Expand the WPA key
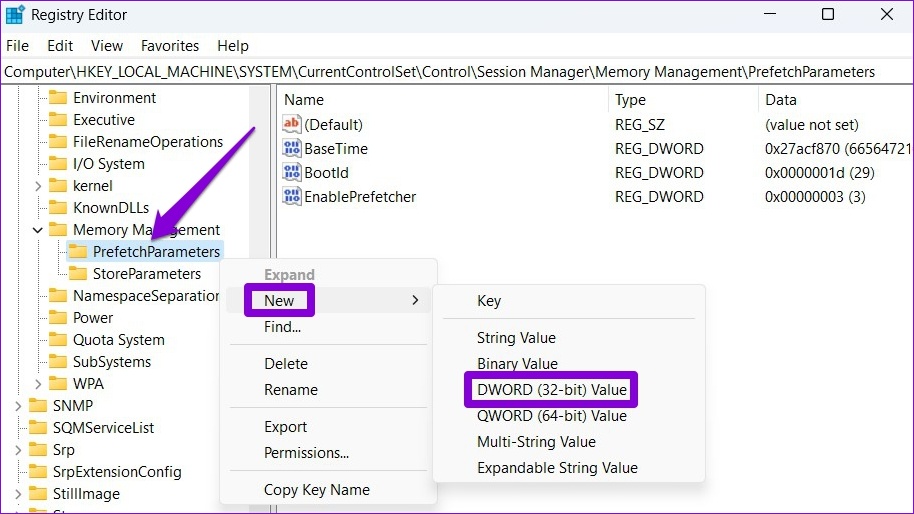The height and width of the screenshot is (514, 914). pos(38,383)
